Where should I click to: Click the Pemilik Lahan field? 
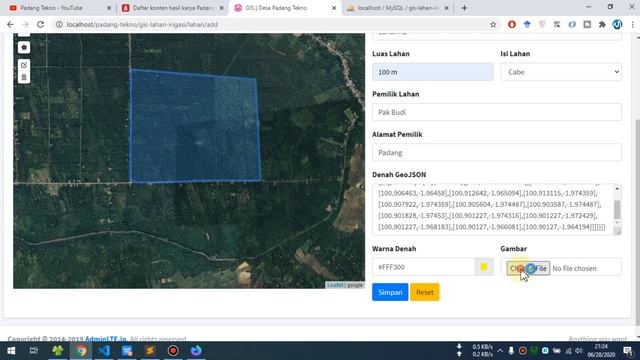(497, 112)
